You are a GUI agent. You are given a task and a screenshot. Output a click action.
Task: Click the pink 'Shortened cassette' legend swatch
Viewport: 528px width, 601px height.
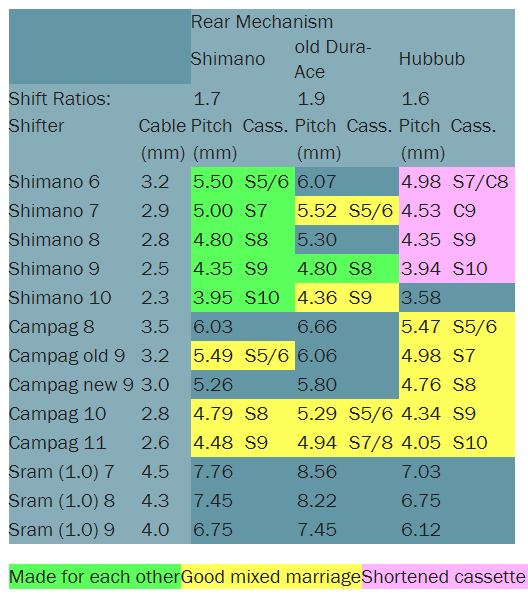tap(444, 576)
